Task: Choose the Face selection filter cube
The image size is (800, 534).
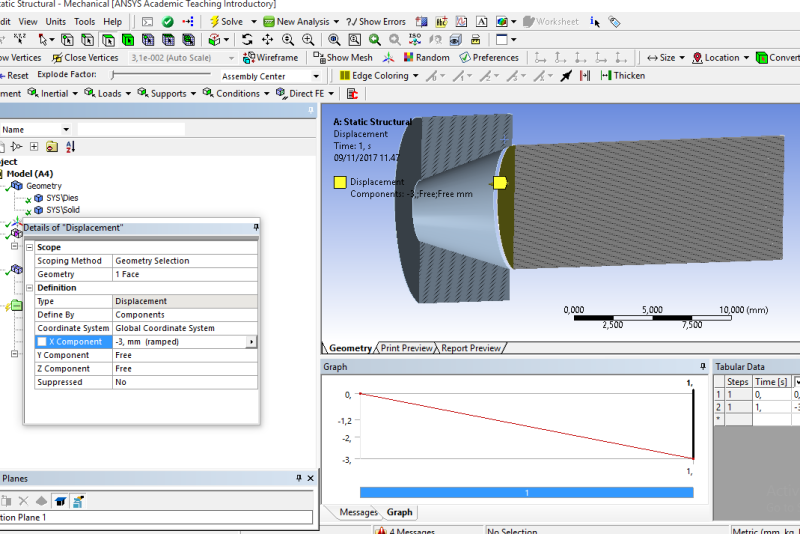Action: (108, 40)
